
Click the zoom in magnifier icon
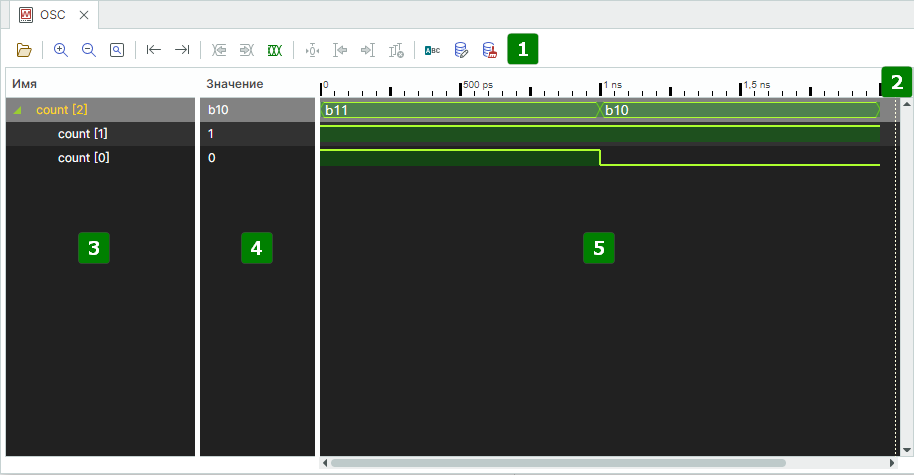tap(61, 50)
